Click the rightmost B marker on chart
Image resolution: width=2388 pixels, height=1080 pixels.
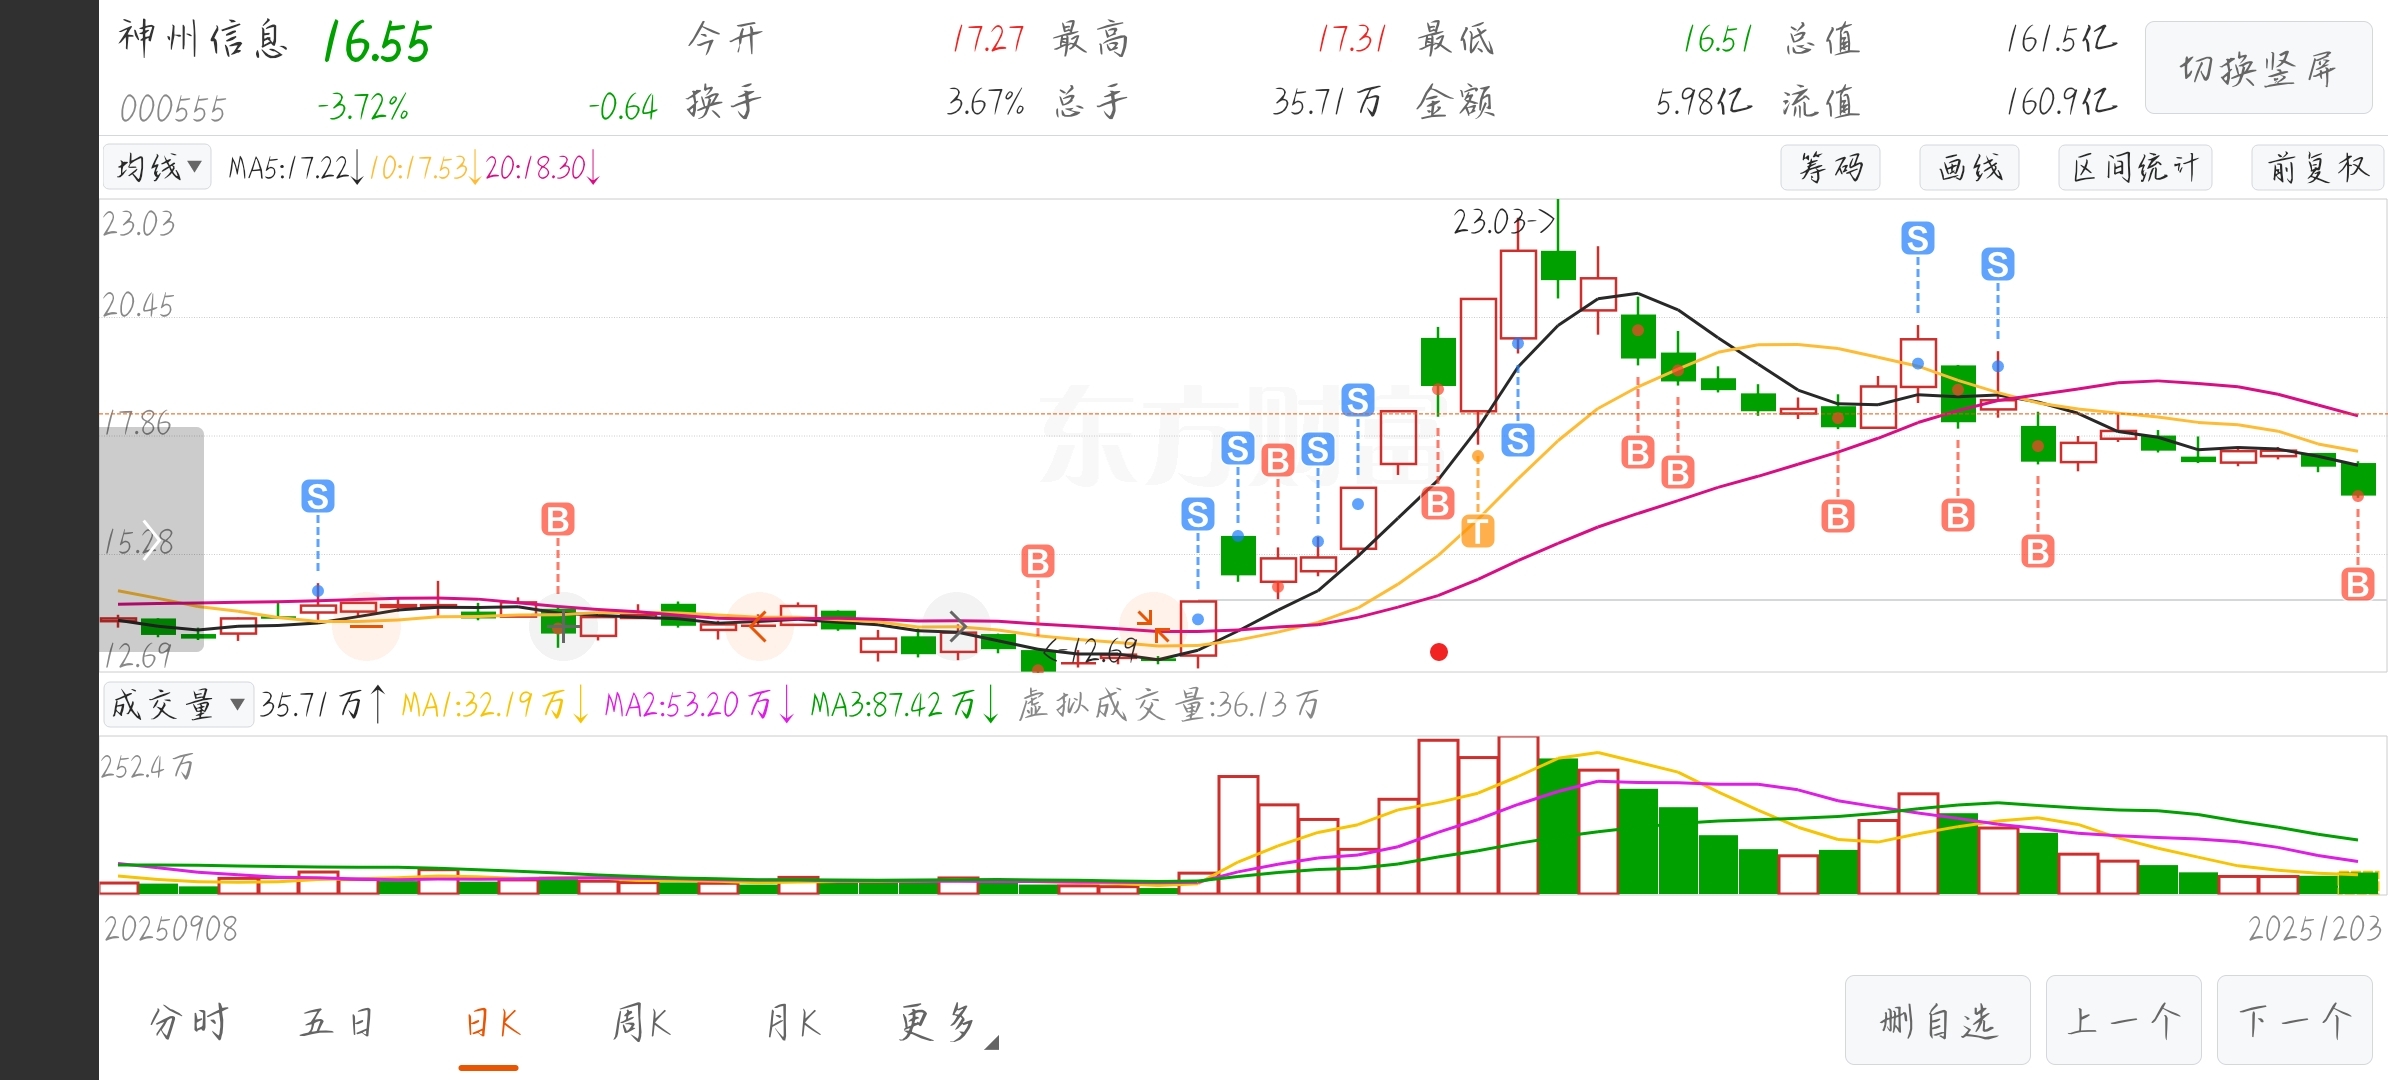[2357, 584]
